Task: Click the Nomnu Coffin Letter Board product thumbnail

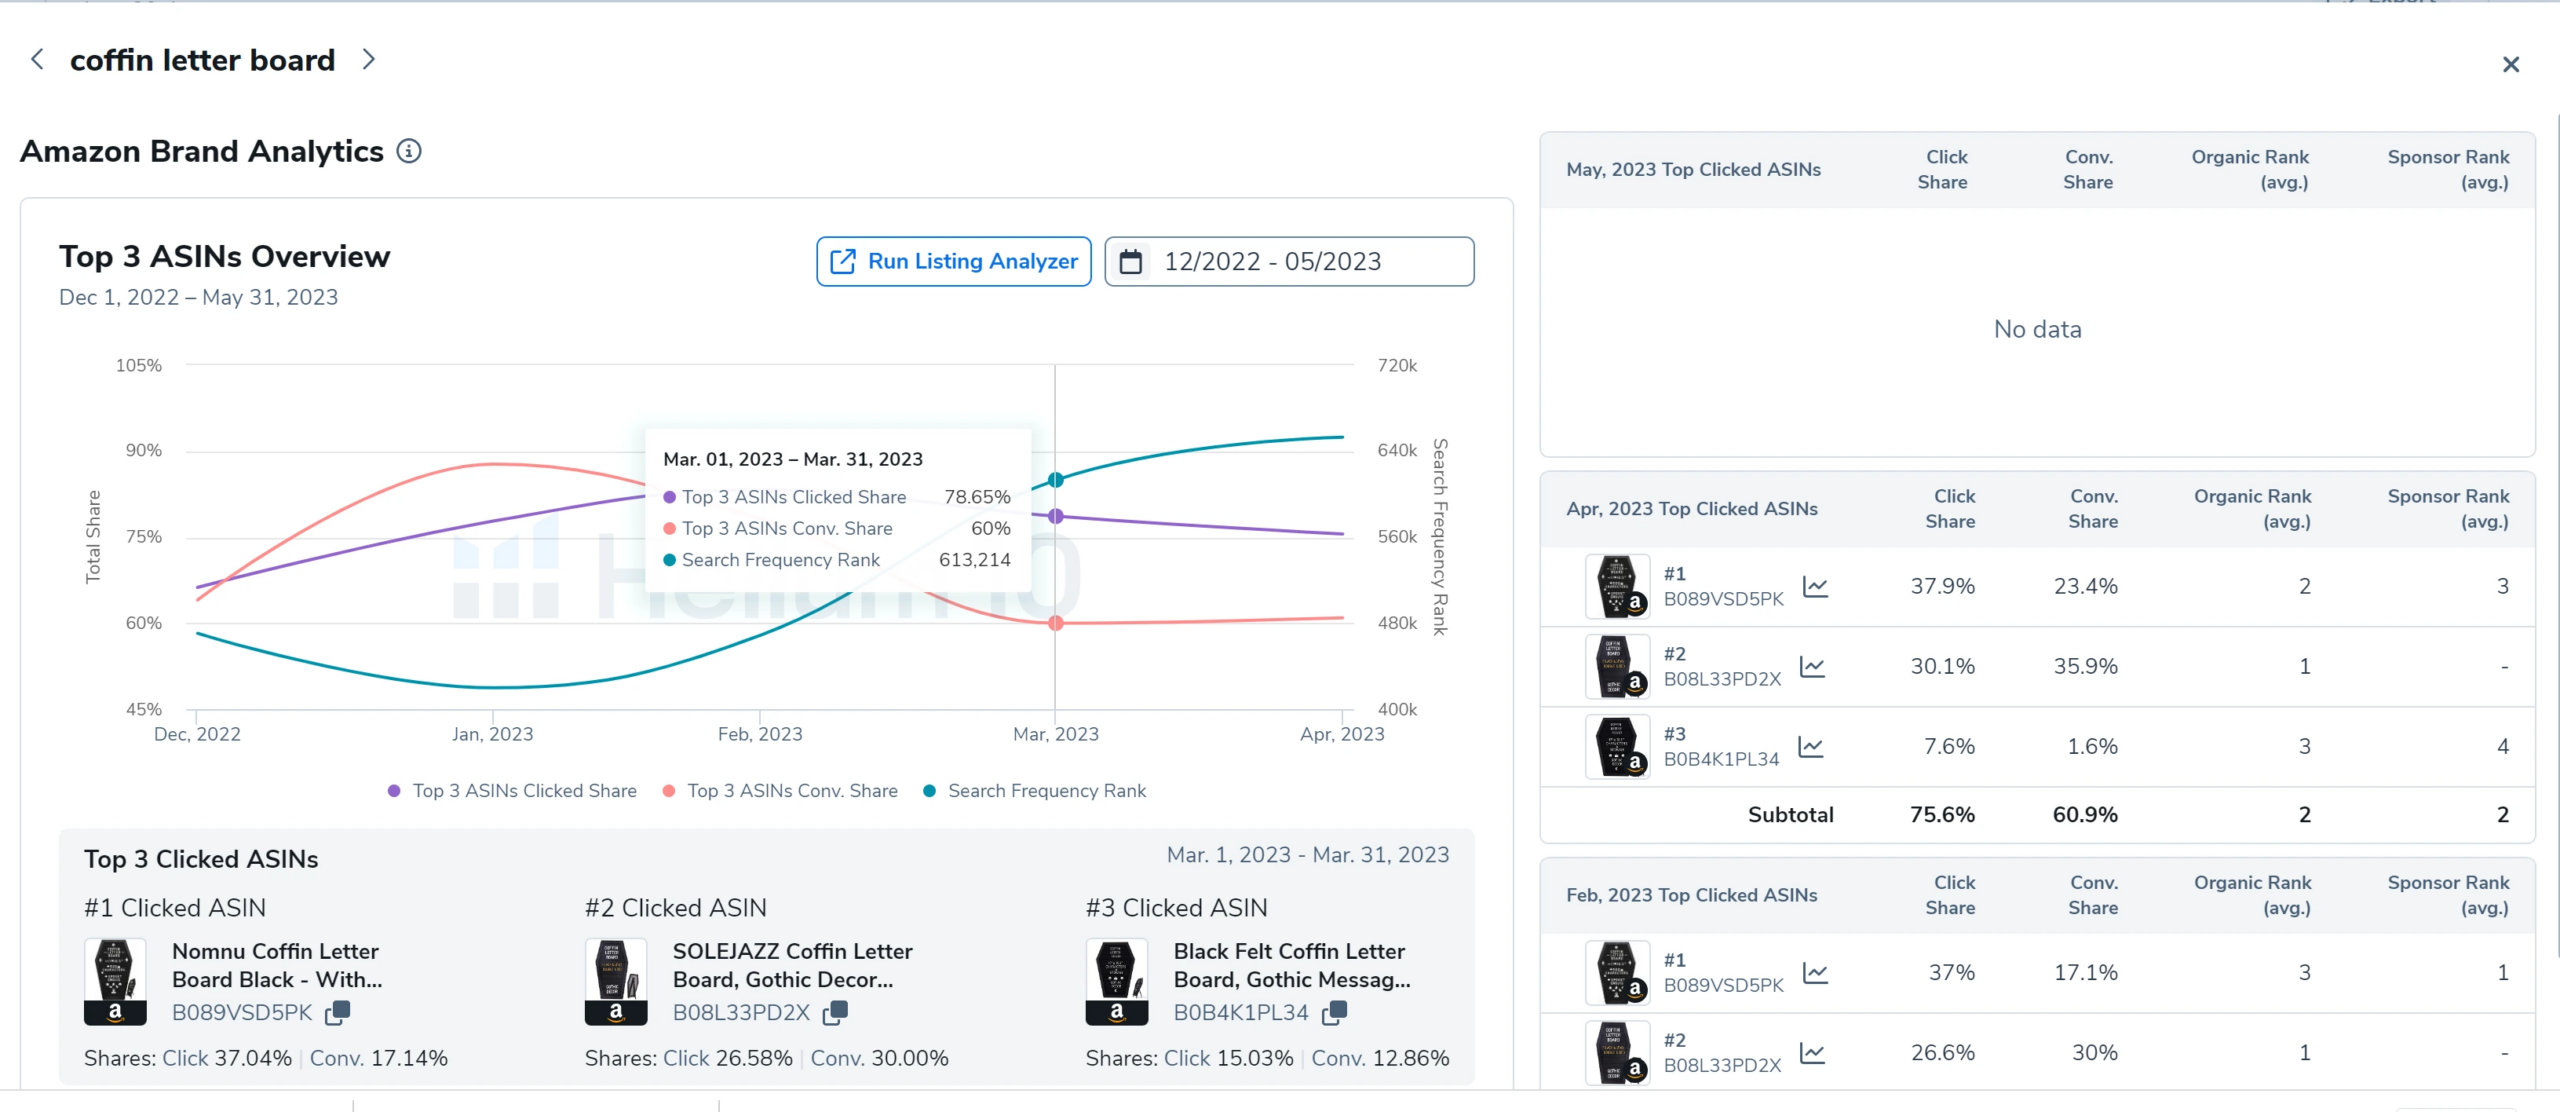Action: point(115,980)
